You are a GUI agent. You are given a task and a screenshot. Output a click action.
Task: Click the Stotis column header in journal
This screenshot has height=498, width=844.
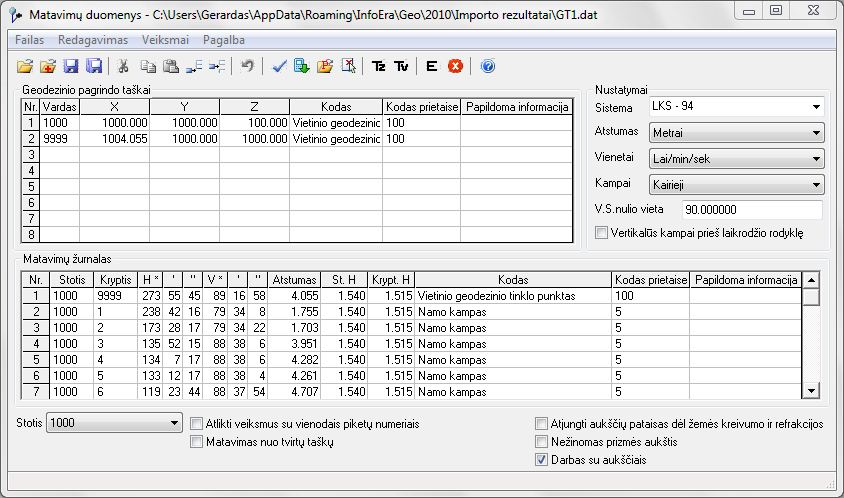pos(72,280)
